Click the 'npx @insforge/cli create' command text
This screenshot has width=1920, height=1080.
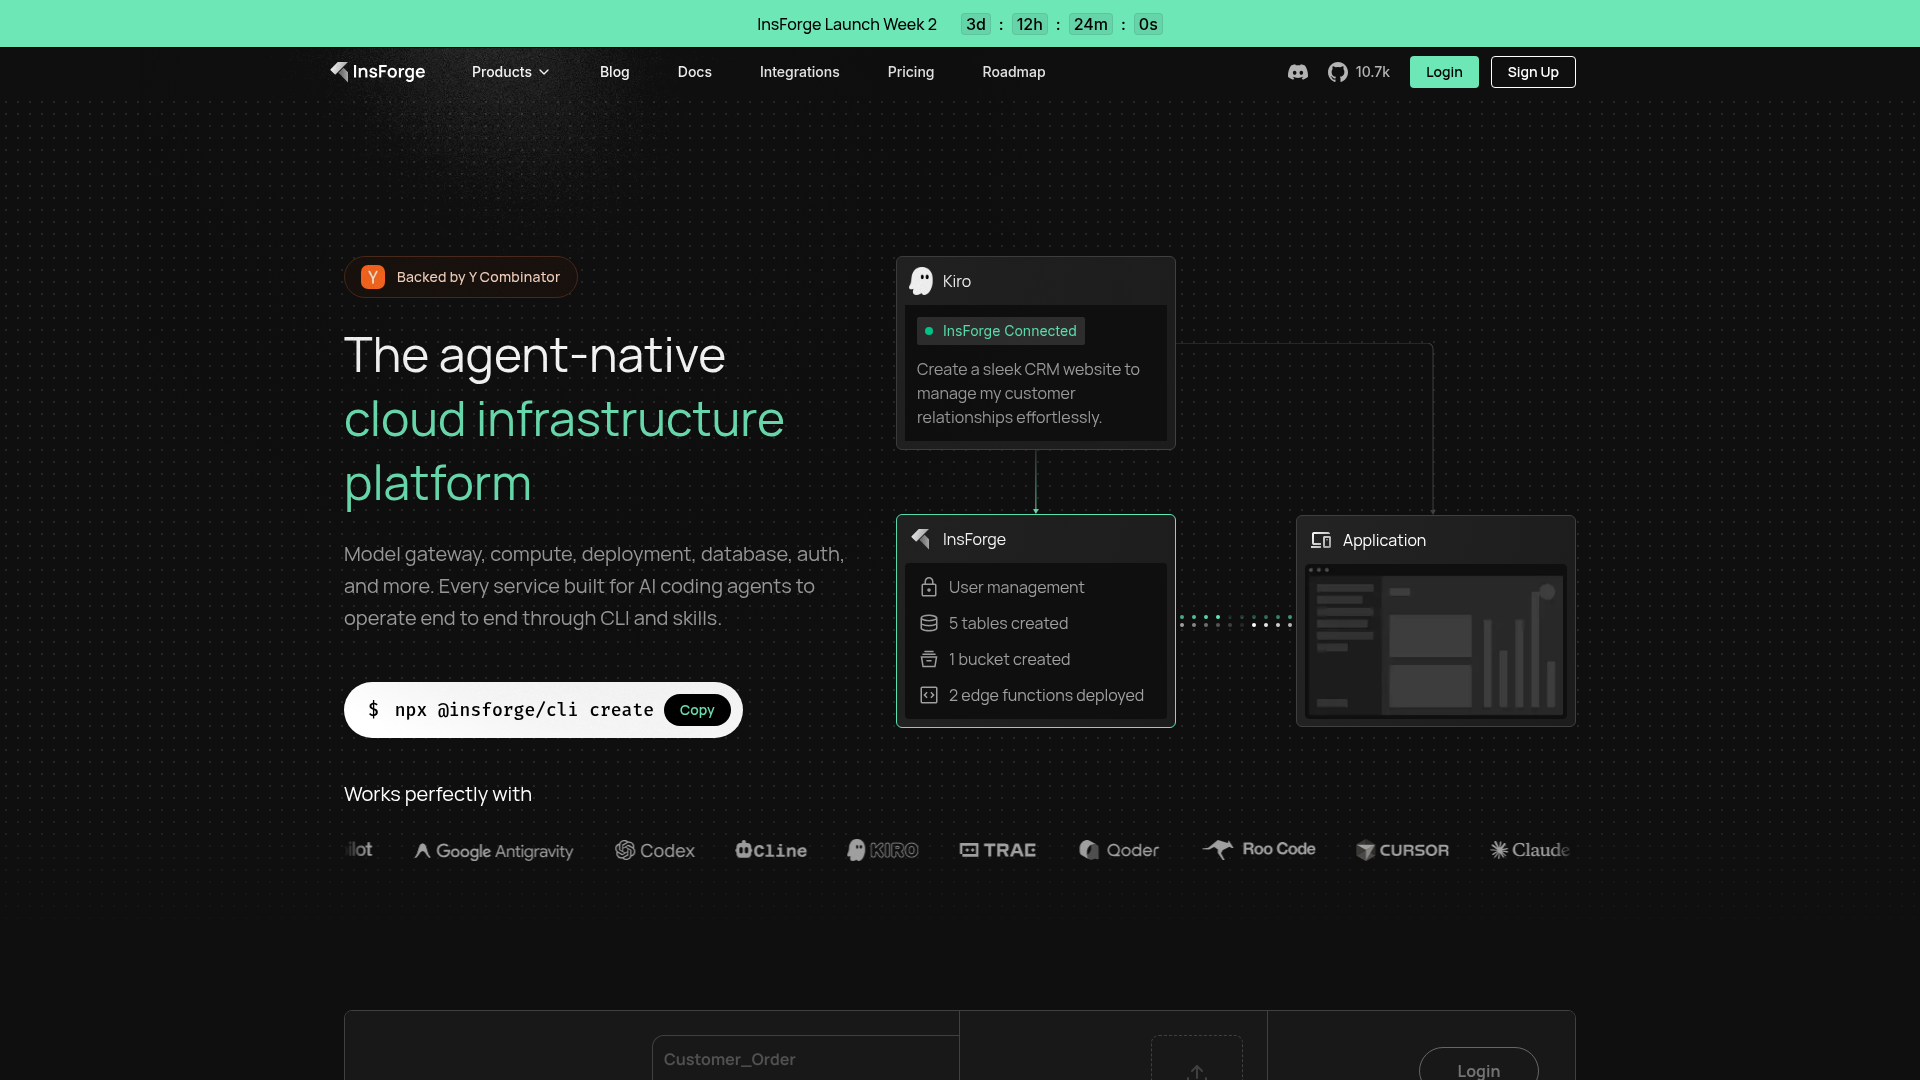tap(524, 710)
